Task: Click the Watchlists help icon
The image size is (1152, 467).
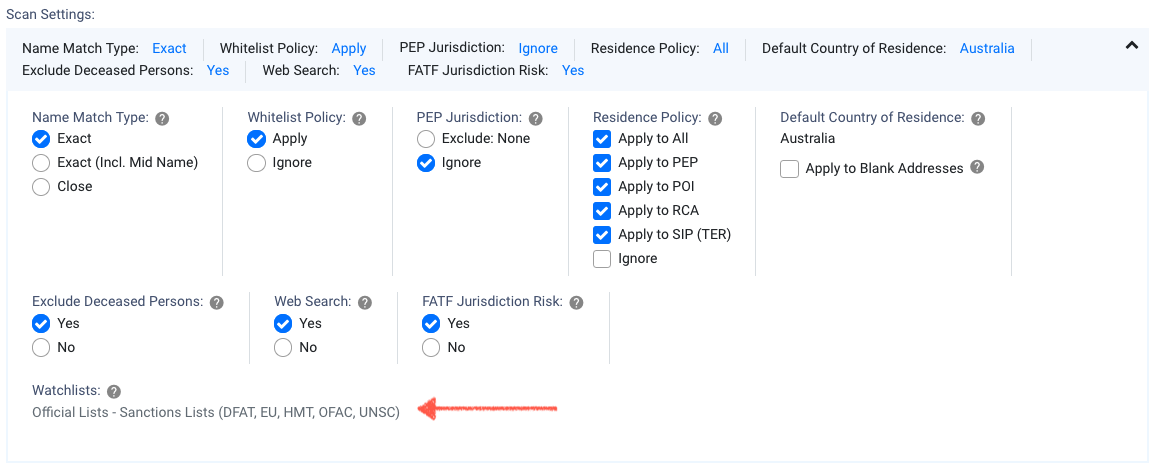Action: click(x=114, y=391)
